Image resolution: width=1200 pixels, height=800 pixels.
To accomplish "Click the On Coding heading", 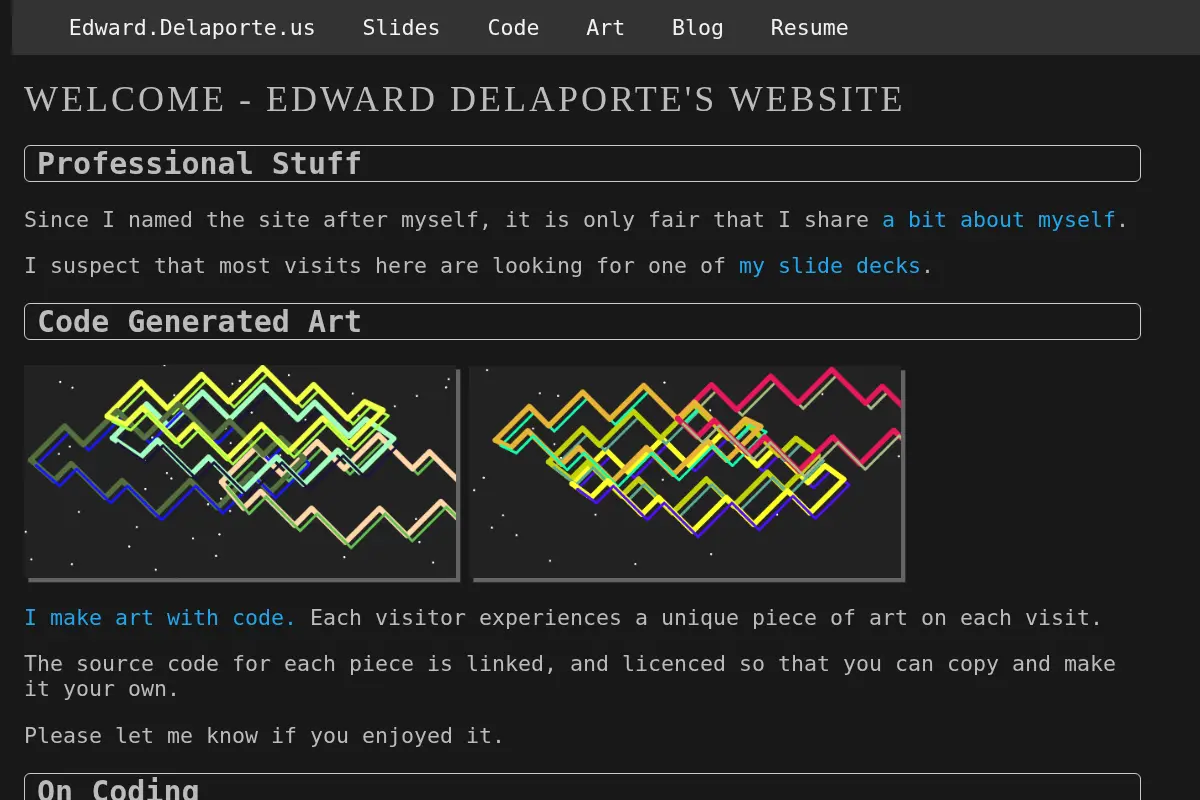I will click(582, 787).
